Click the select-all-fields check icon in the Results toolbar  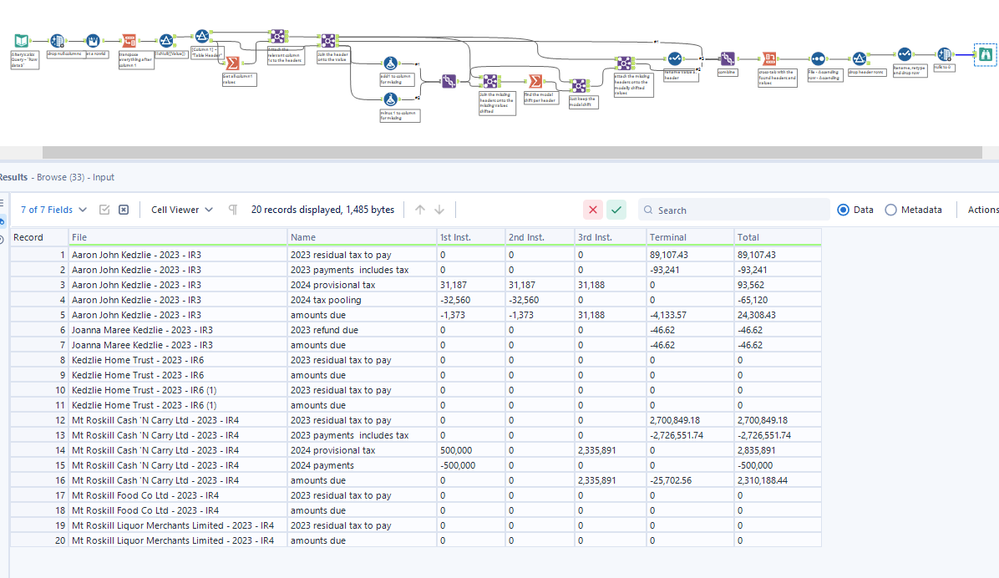[104, 210]
